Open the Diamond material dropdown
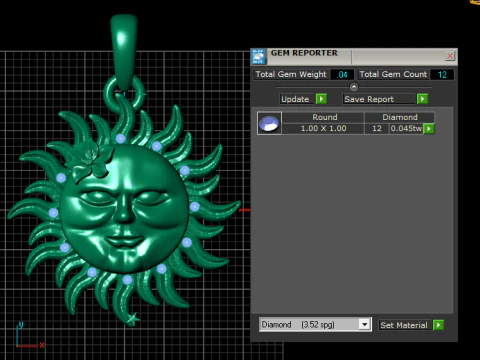The image size is (480, 360). click(x=364, y=324)
